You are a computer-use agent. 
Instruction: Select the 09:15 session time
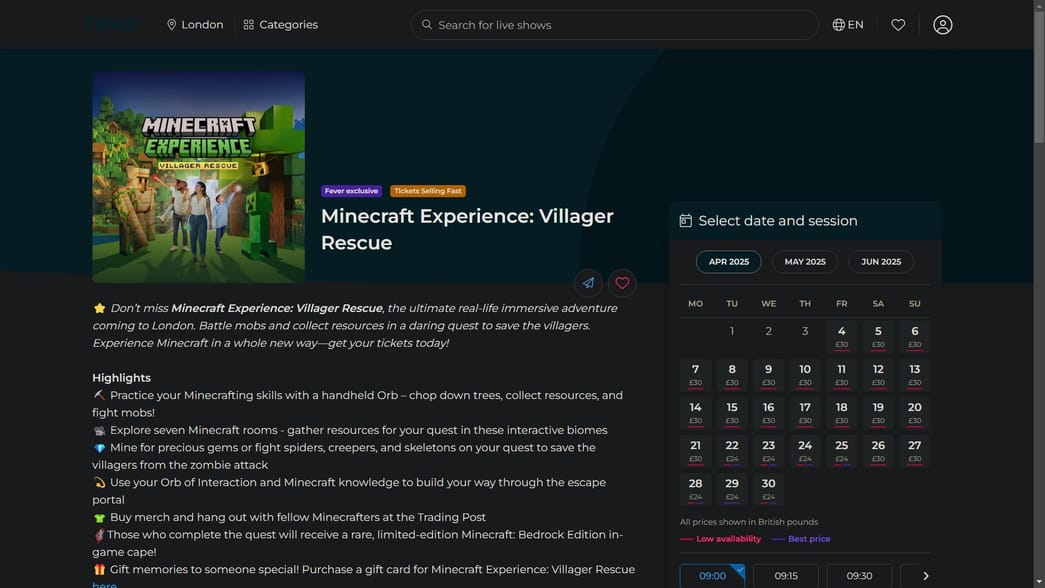point(785,576)
